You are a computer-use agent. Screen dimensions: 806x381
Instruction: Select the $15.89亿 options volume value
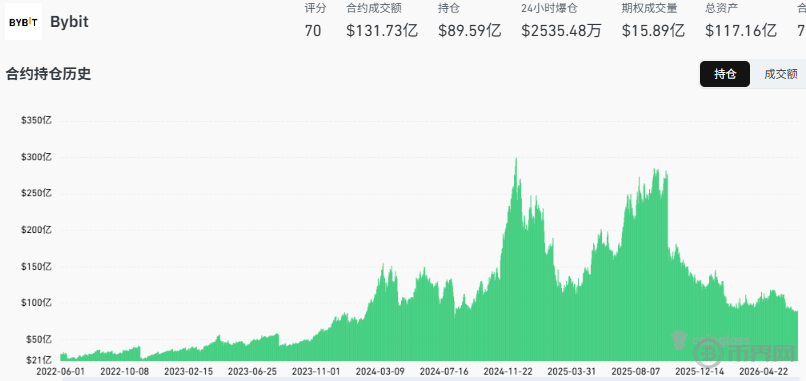(653, 31)
